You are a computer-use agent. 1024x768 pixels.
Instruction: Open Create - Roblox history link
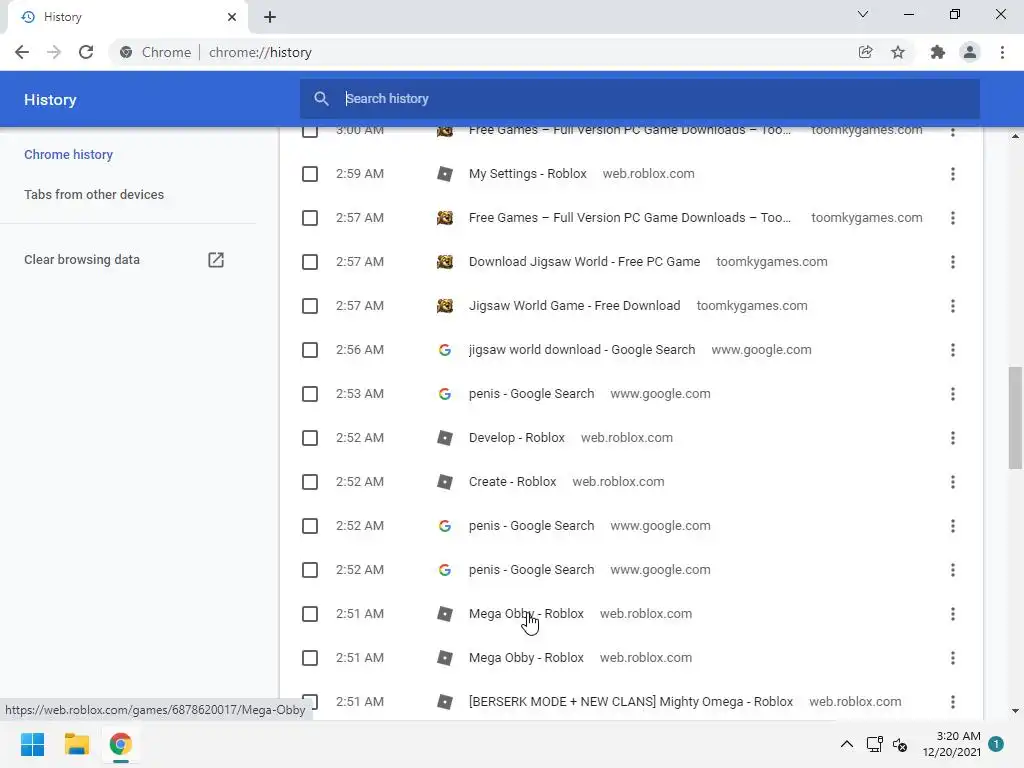point(513,482)
